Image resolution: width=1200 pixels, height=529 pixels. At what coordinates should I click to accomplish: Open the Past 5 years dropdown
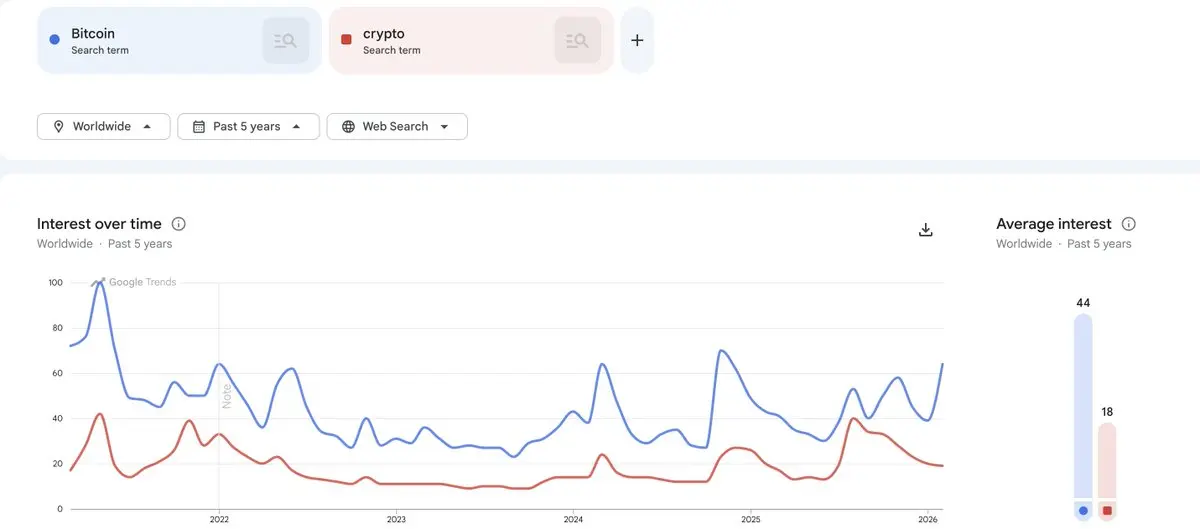click(296, 127)
